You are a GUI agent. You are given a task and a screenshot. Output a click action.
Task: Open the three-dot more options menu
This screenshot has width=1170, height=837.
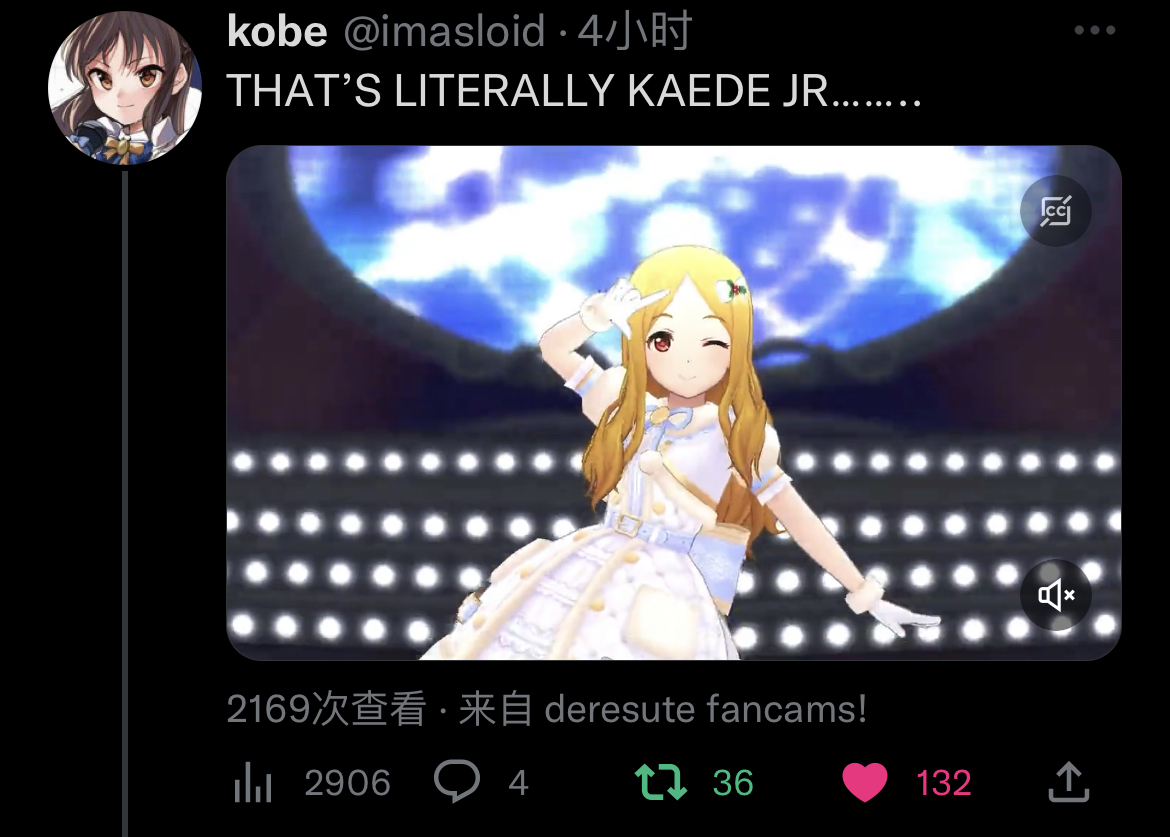(x=1095, y=31)
